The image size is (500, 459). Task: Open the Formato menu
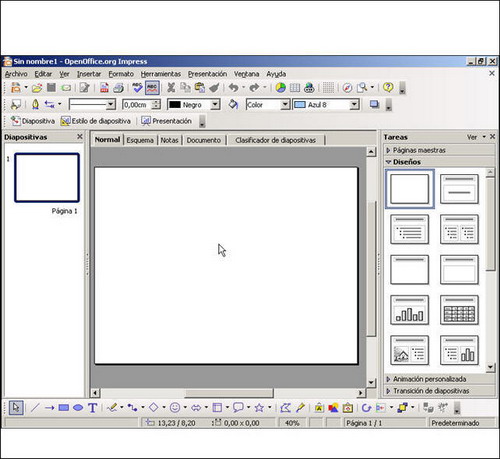click(x=121, y=74)
